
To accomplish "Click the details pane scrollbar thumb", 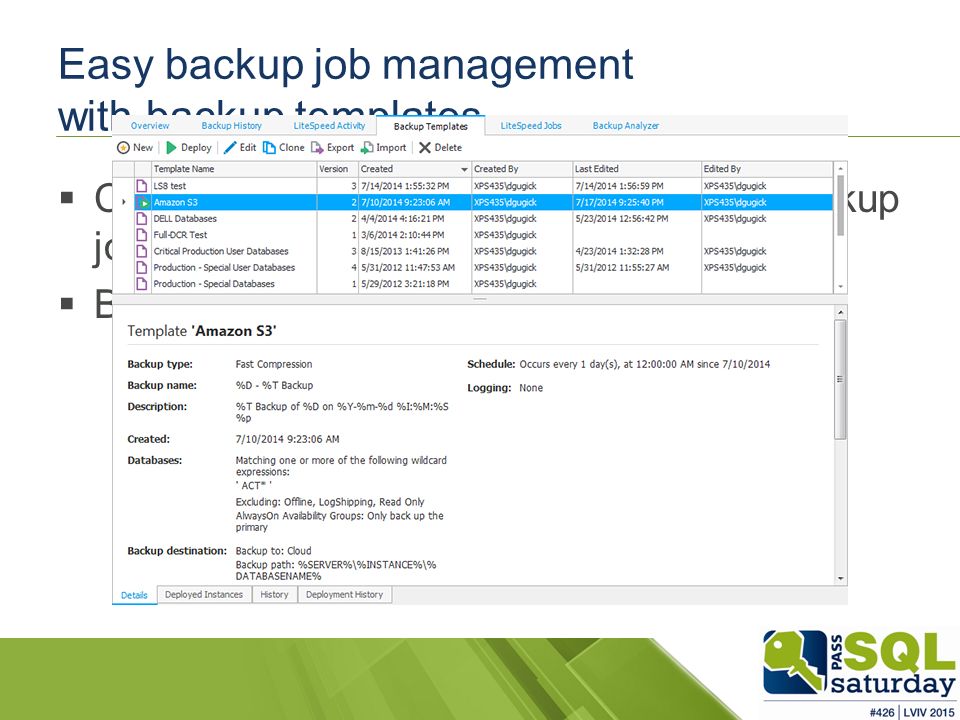I will coord(841,379).
